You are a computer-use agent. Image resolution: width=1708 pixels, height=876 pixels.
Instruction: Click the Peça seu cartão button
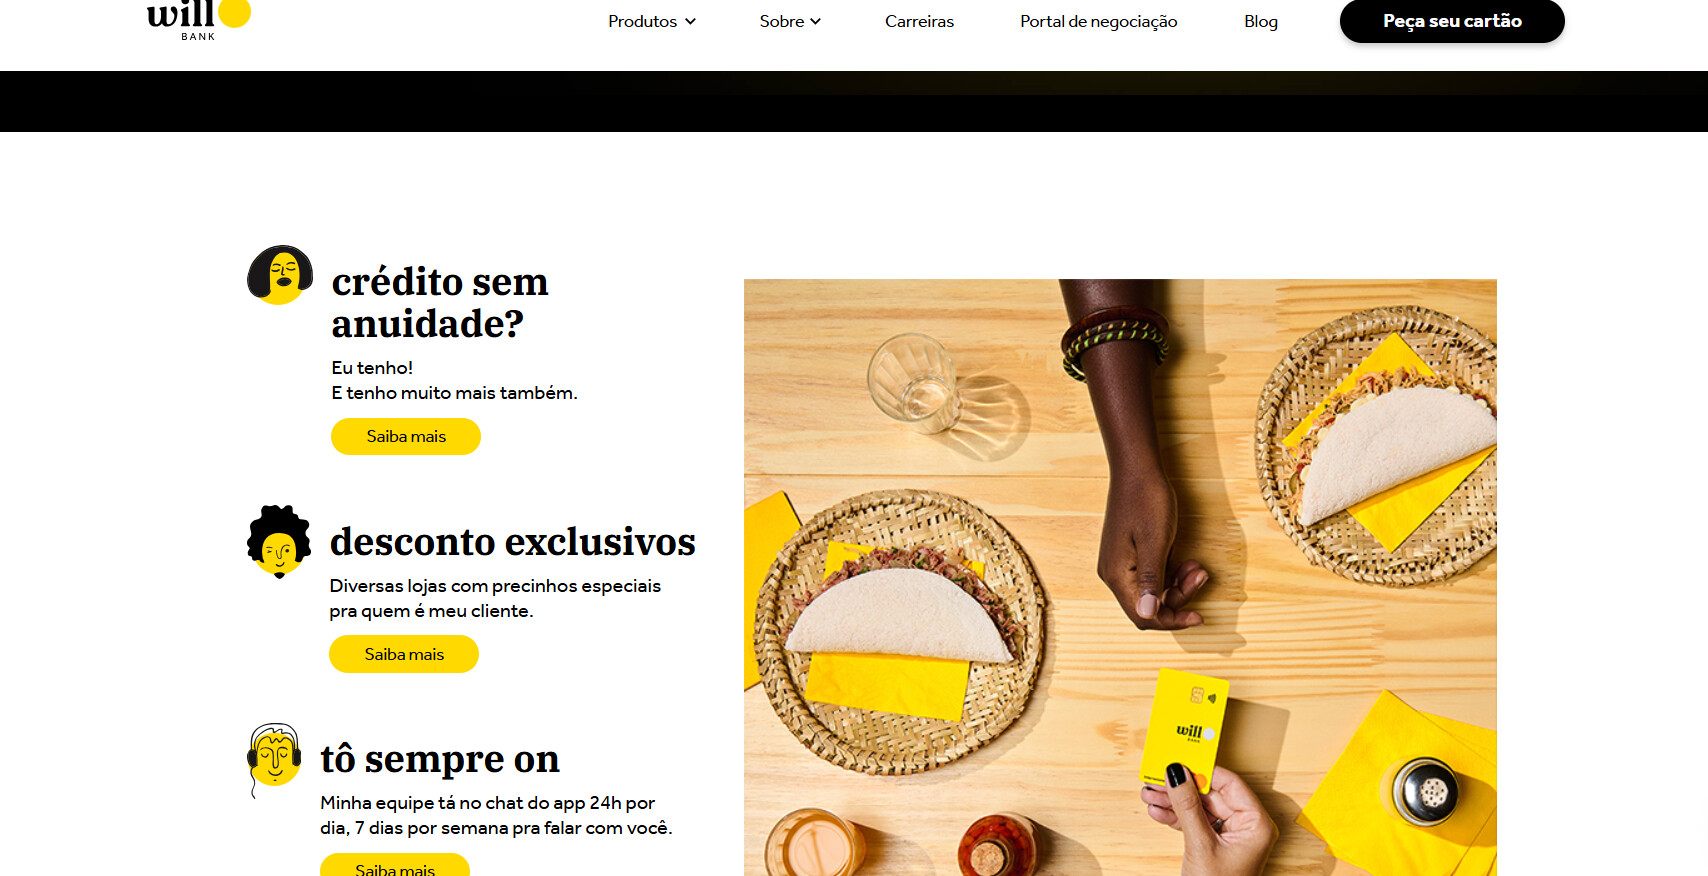pos(1452,21)
